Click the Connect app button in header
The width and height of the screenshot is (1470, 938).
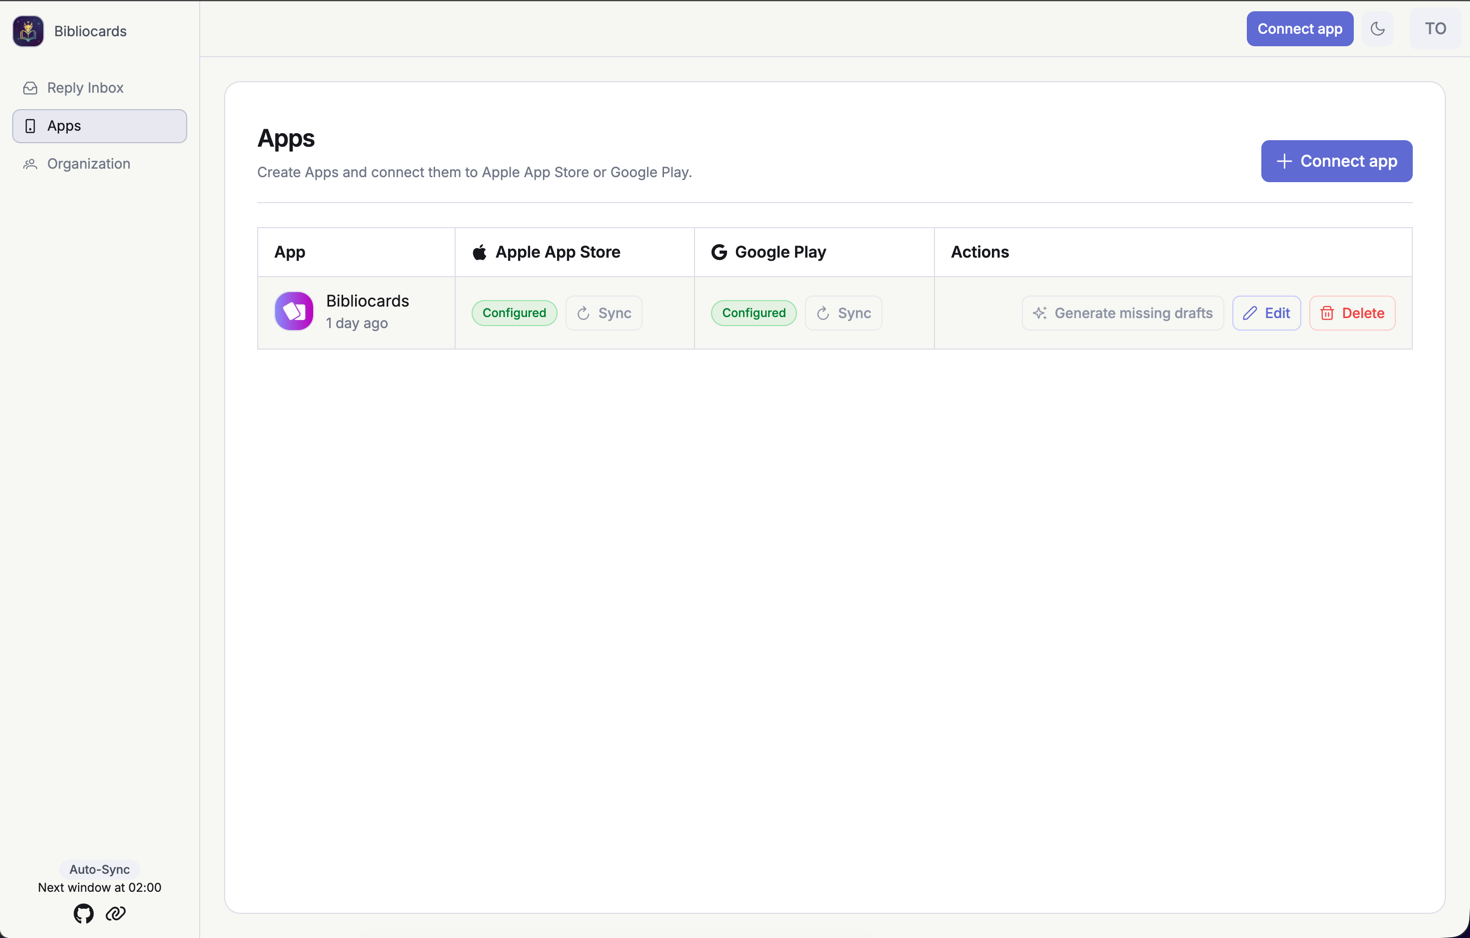coord(1299,29)
